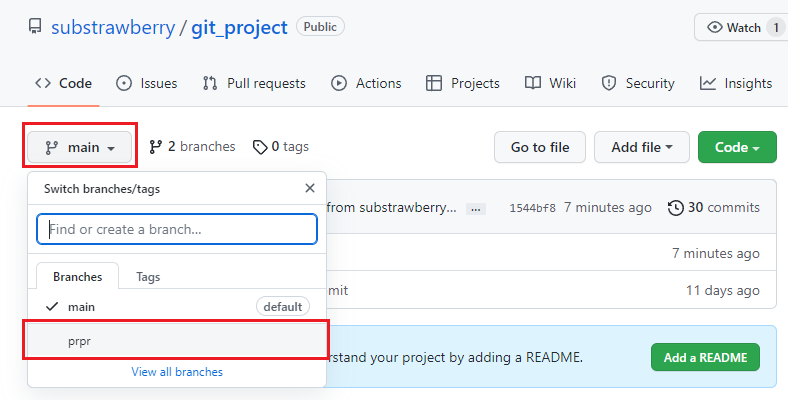Open the main branch dropdown

pyautogui.click(x=79, y=147)
